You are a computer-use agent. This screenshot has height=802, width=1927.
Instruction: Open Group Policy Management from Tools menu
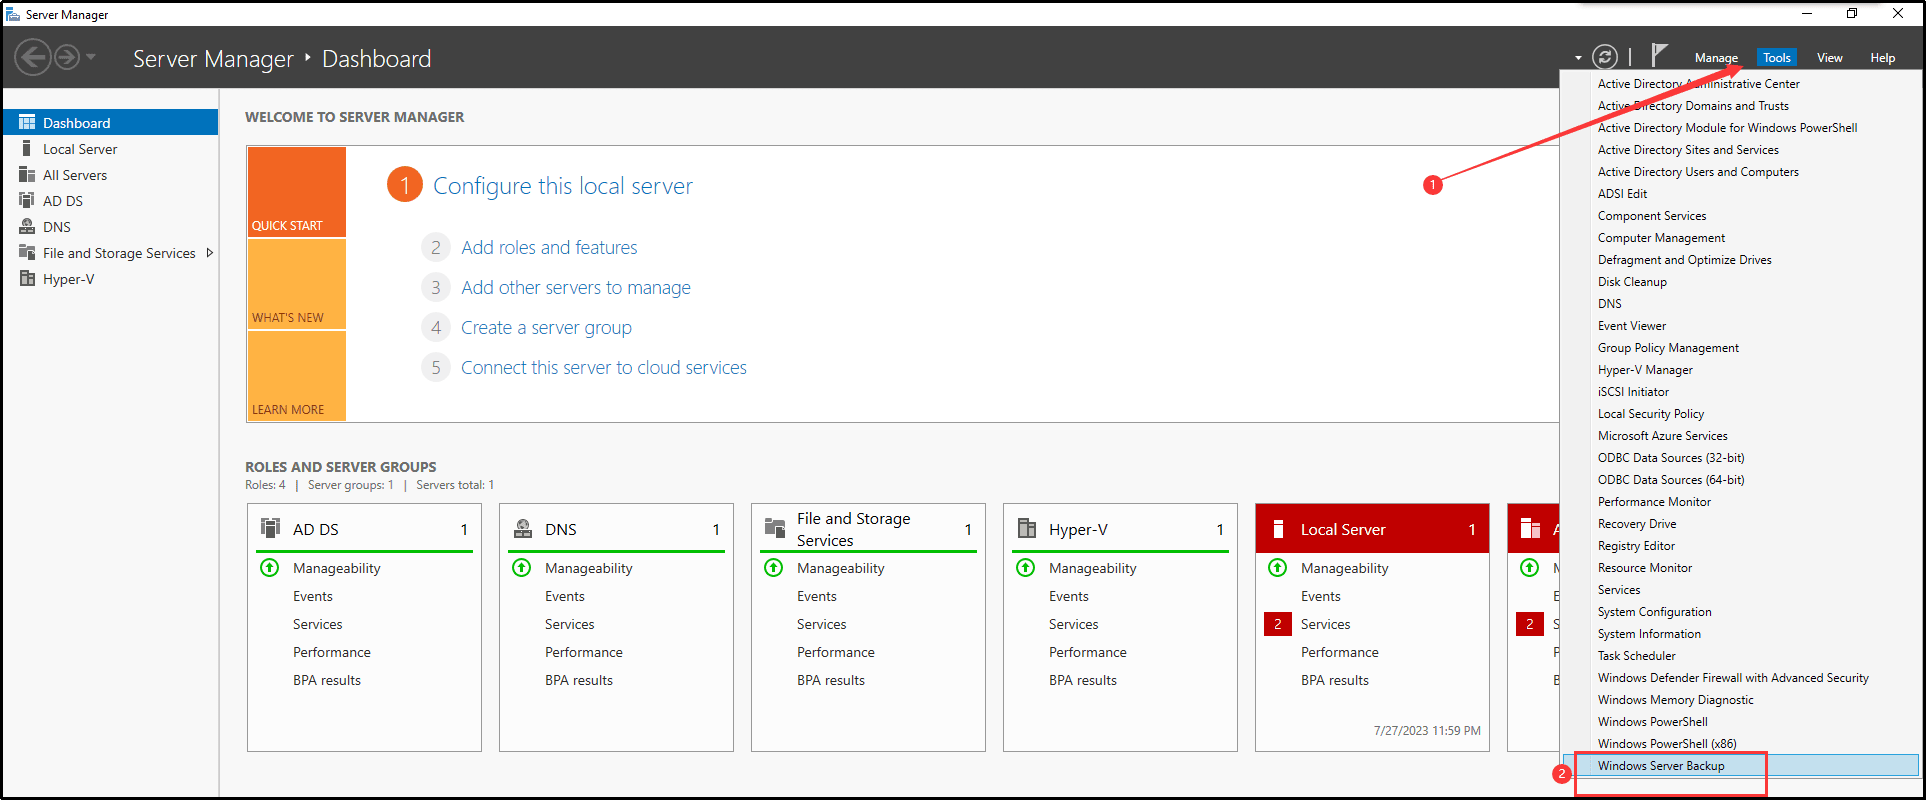click(1668, 348)
